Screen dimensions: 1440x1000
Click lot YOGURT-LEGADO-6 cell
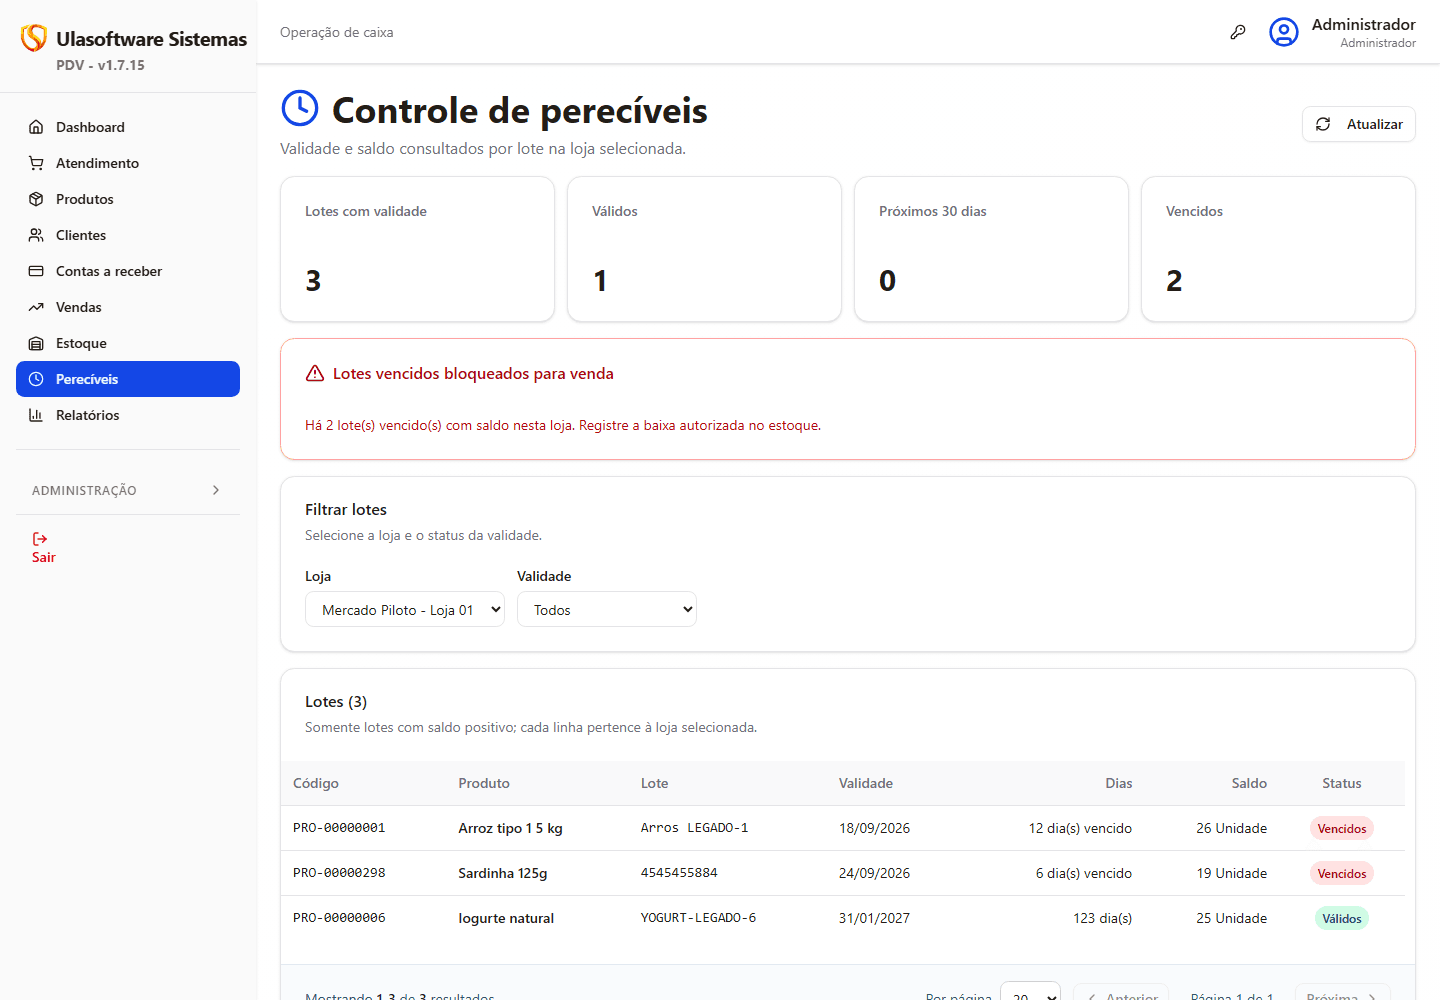(x=698, y=918)
